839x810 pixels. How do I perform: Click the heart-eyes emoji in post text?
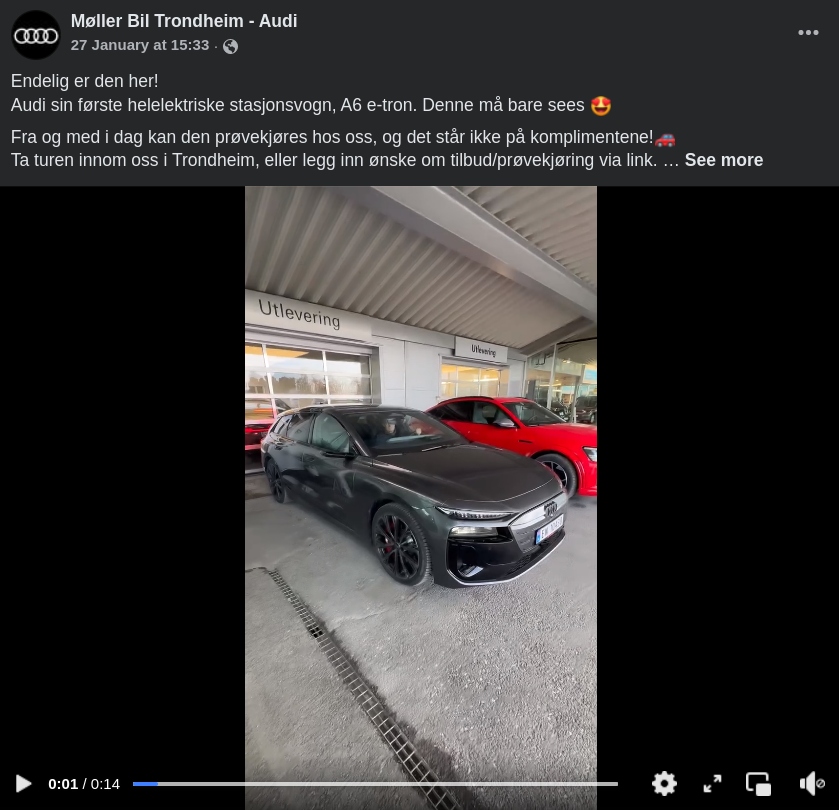click(x=601, y=105)
